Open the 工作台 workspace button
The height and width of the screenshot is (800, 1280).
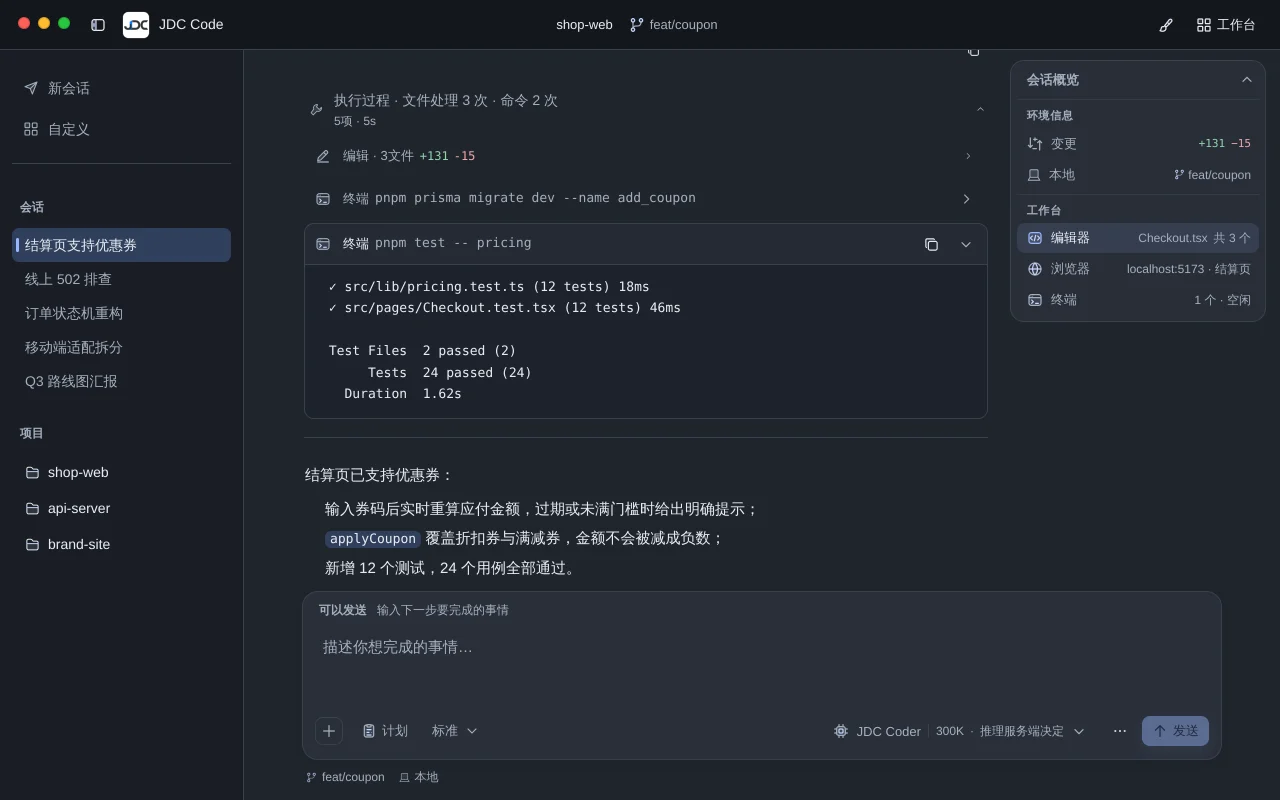coord(1226,25)
